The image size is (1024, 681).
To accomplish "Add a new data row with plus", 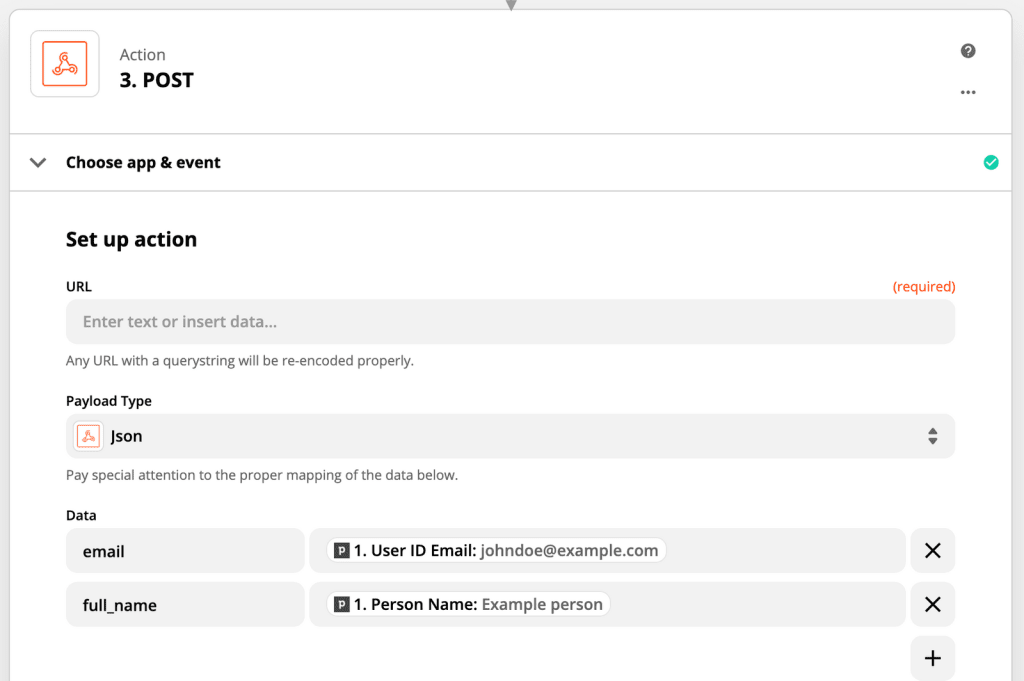I will click(x=933, y=658).
